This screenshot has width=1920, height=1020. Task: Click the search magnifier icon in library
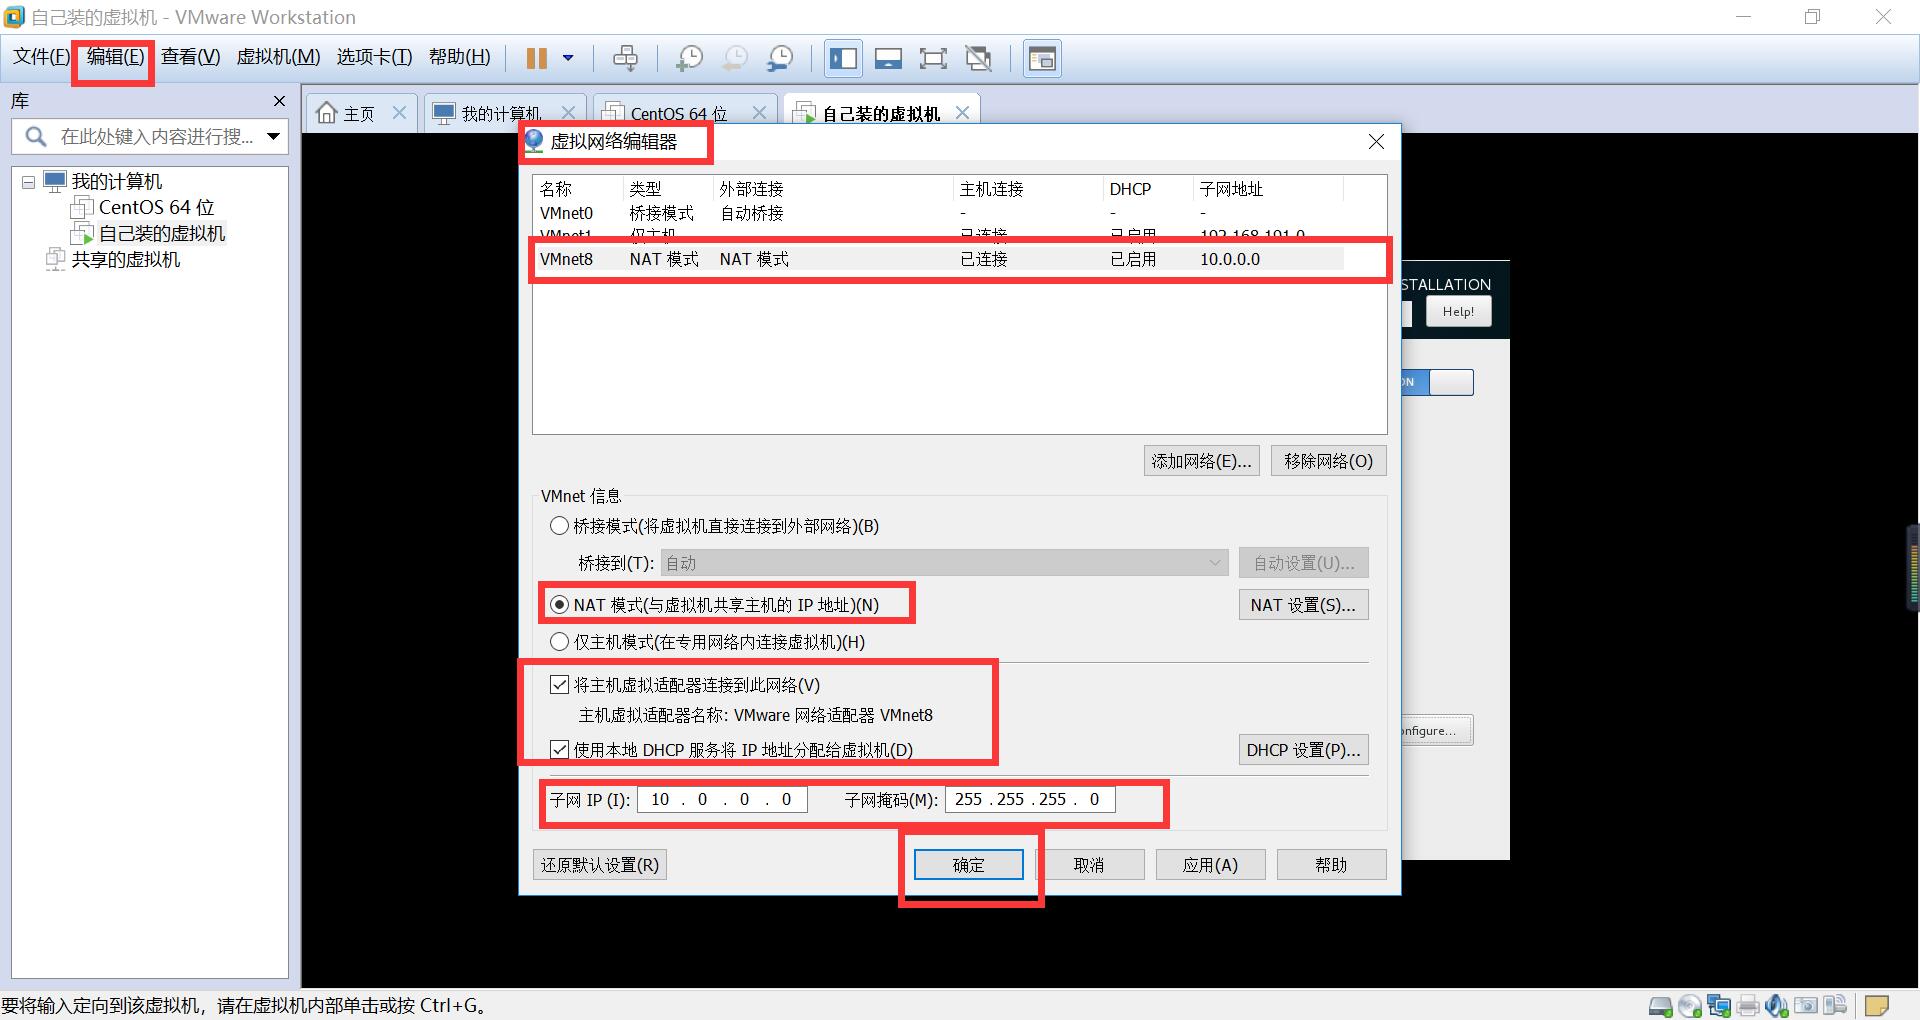(x=36, y=137)
